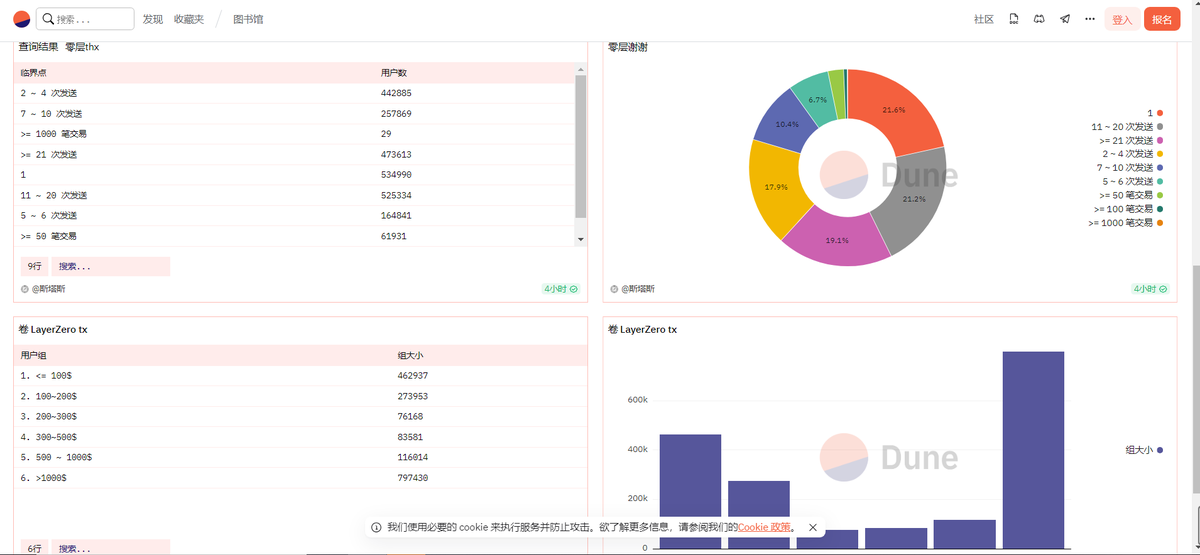Click the 17.9% yellow donut slice

(x=775, y=186)
